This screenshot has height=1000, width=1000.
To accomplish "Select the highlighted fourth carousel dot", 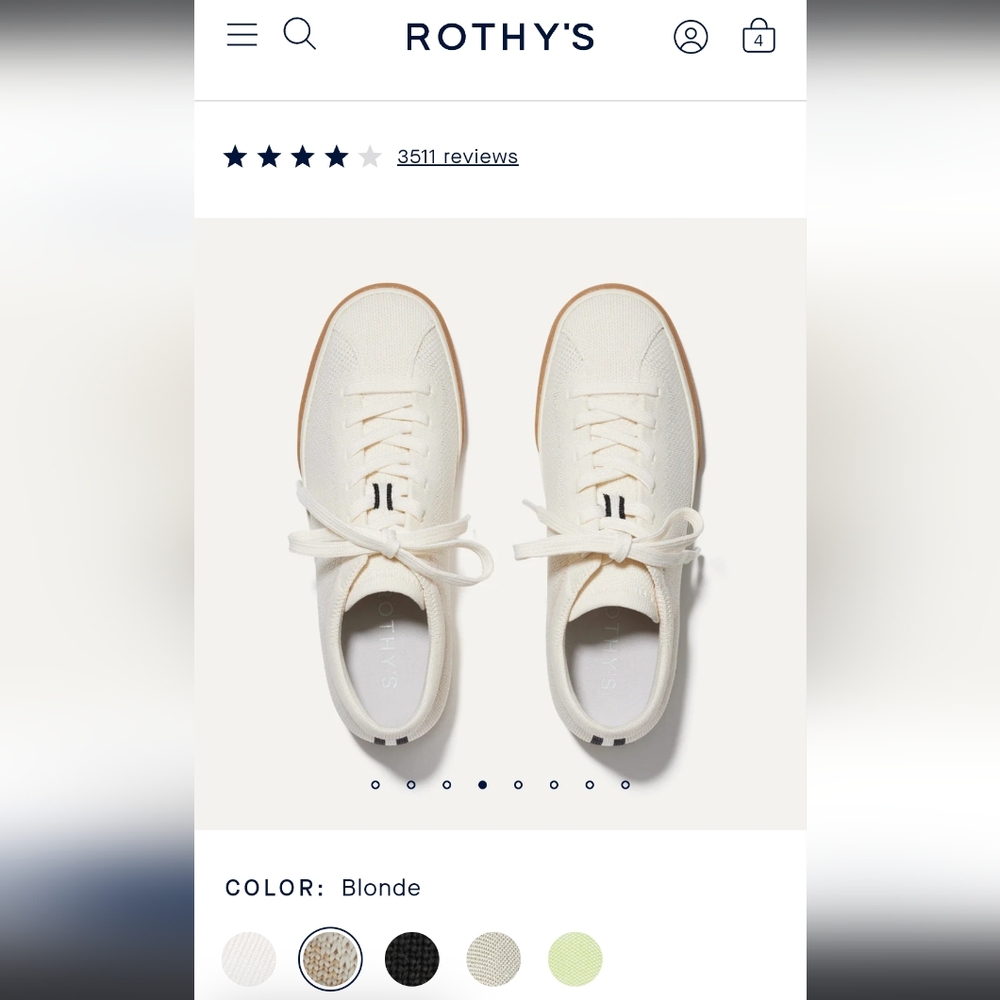I will point(483,786).
